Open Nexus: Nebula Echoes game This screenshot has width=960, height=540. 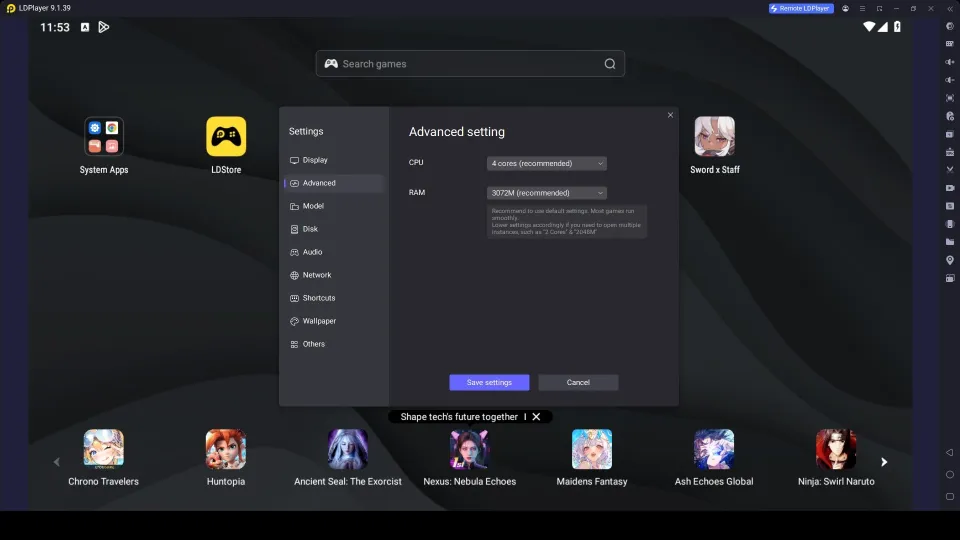coord(470,449)
